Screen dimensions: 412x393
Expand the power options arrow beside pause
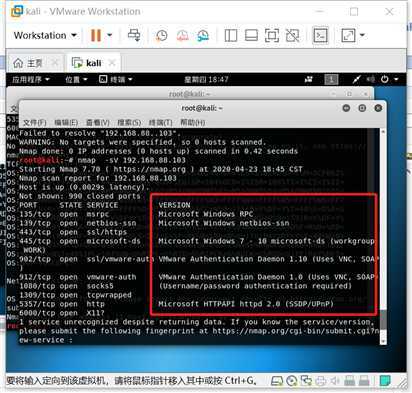(109, 35)
